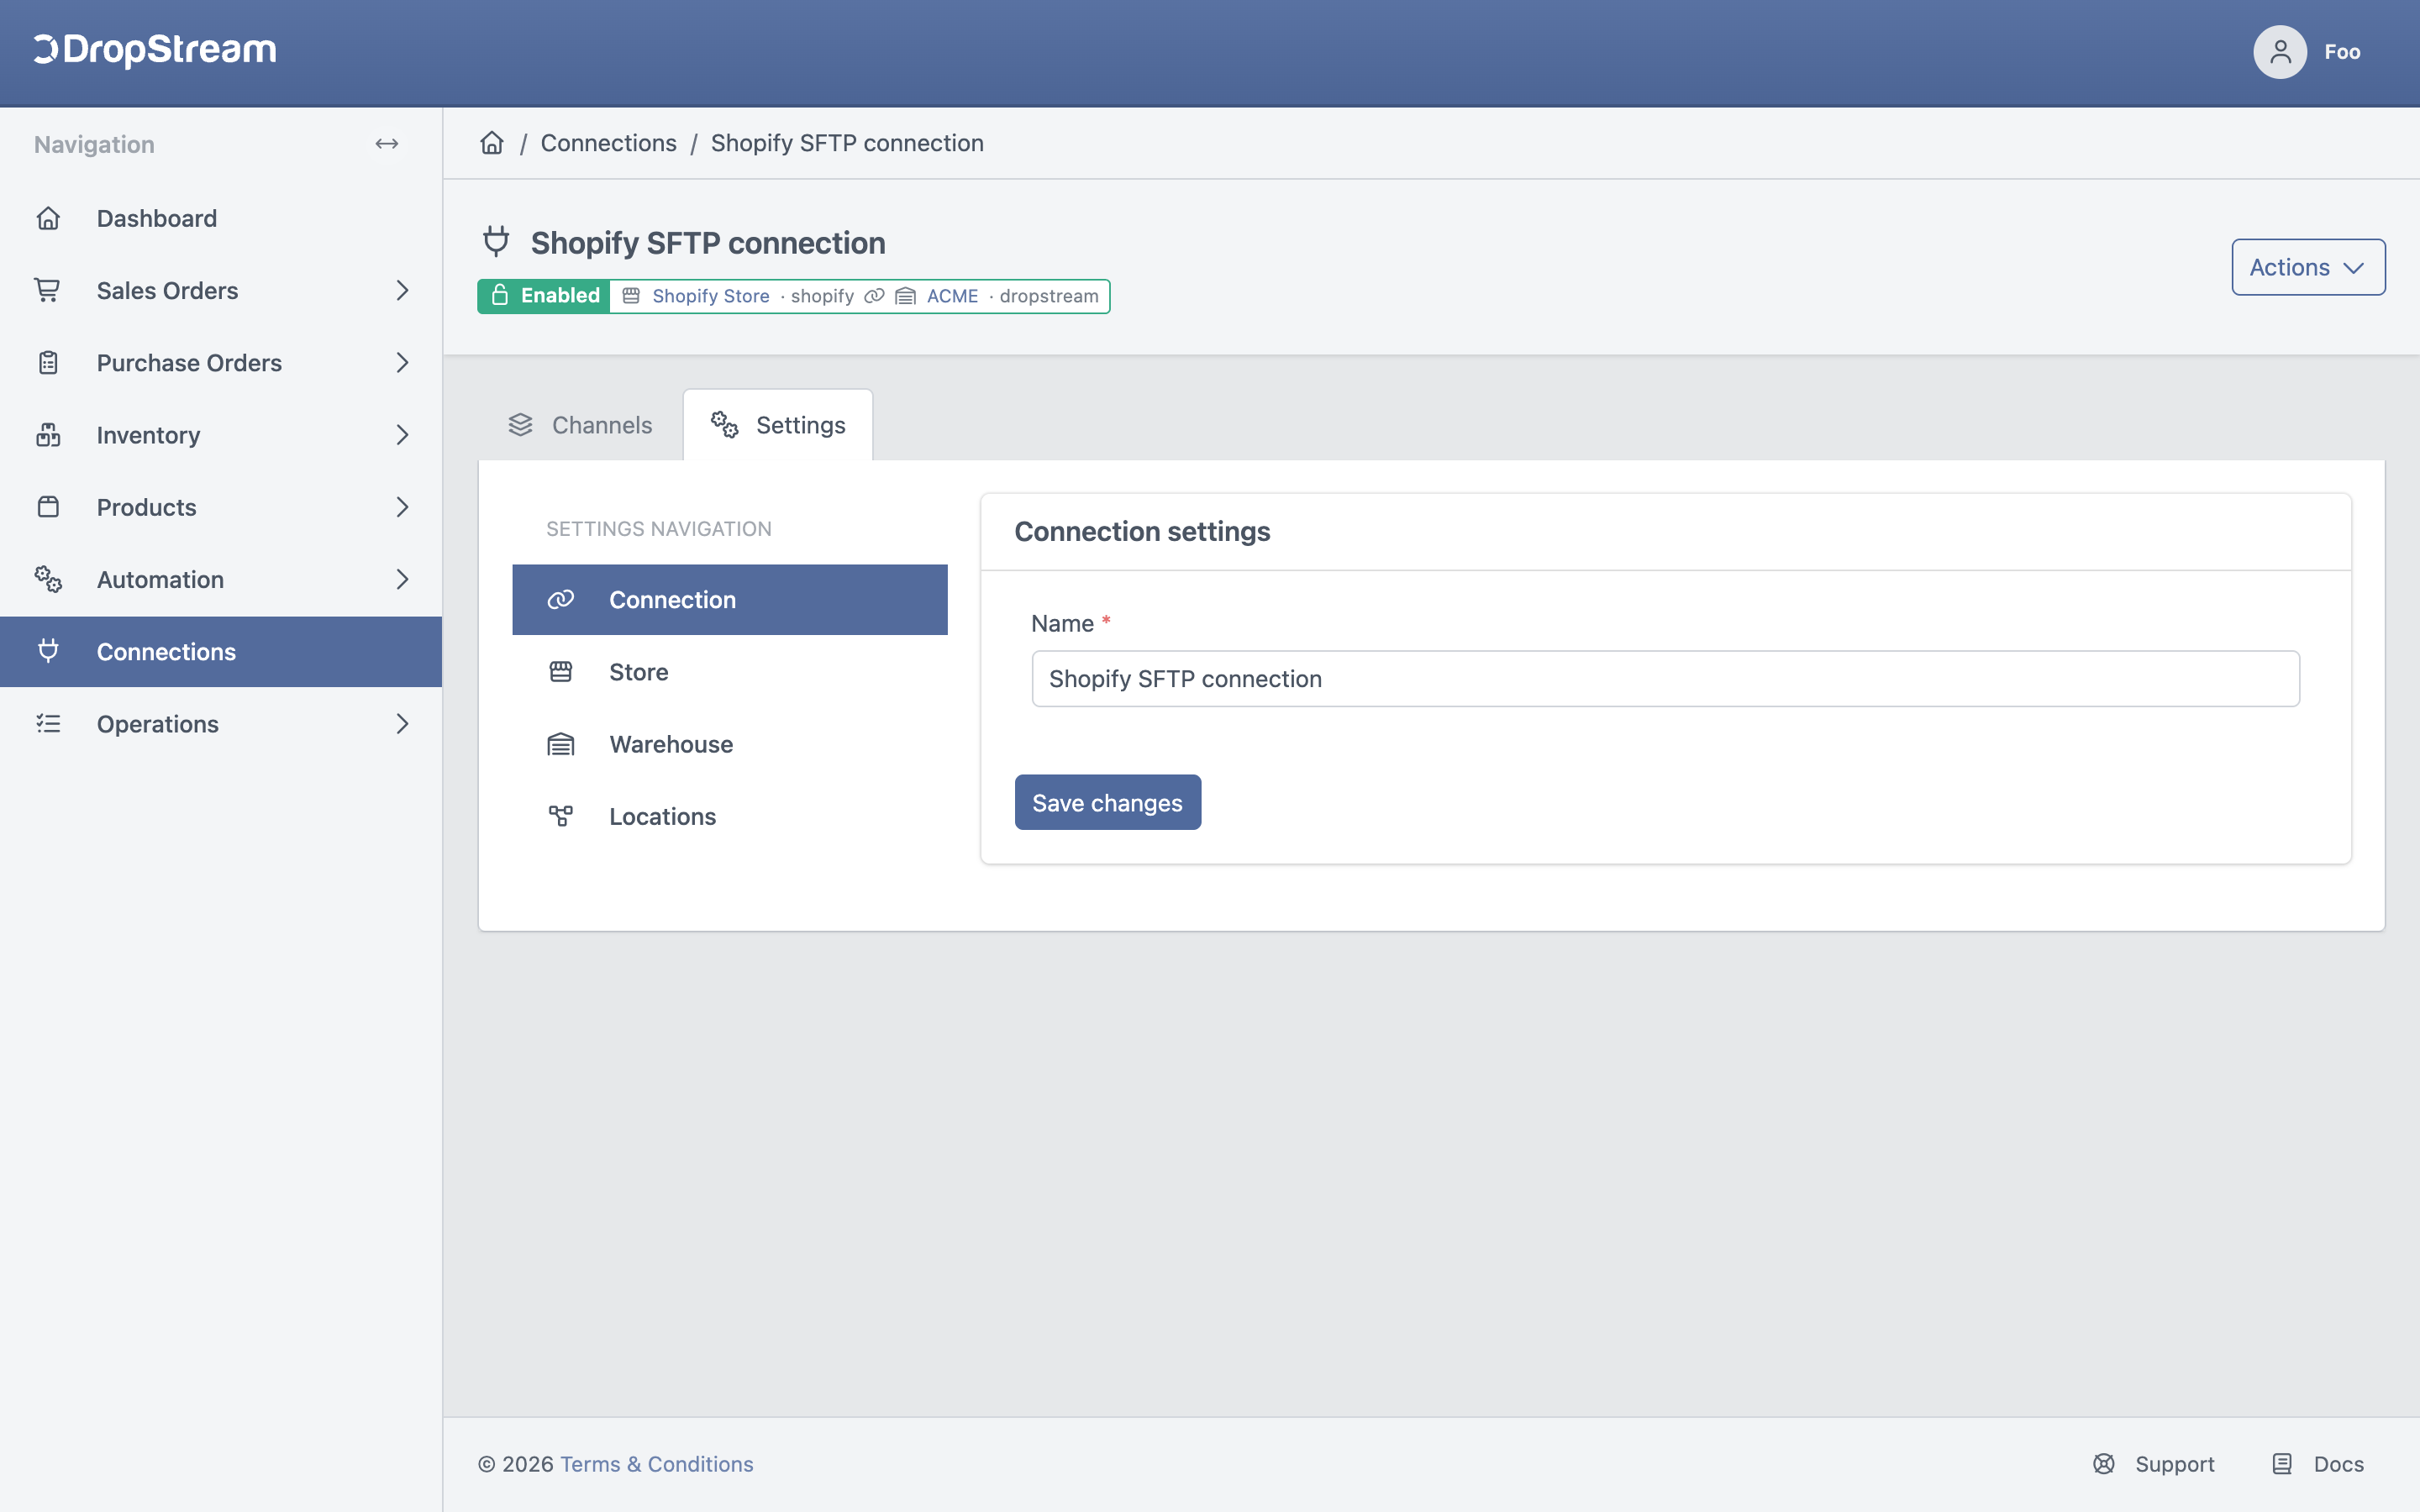Select Locations in settings navigation
This screenshot has width=2420, height=1512.
click(730, 816)
